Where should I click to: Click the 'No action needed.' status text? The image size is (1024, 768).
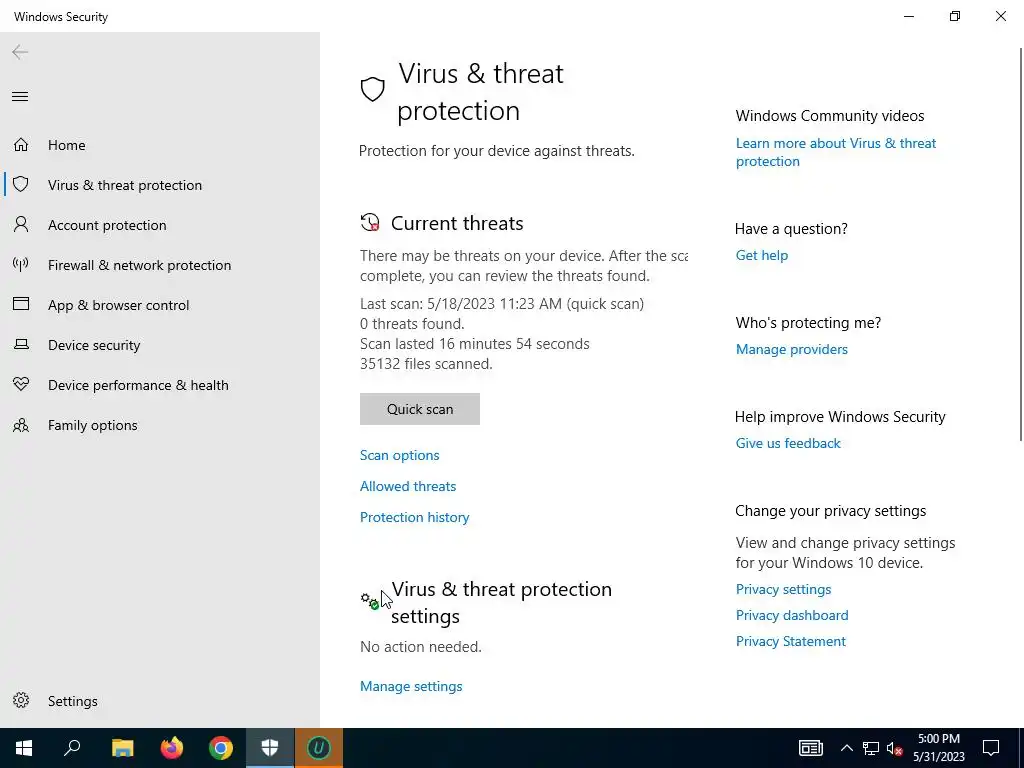(421, 647)
